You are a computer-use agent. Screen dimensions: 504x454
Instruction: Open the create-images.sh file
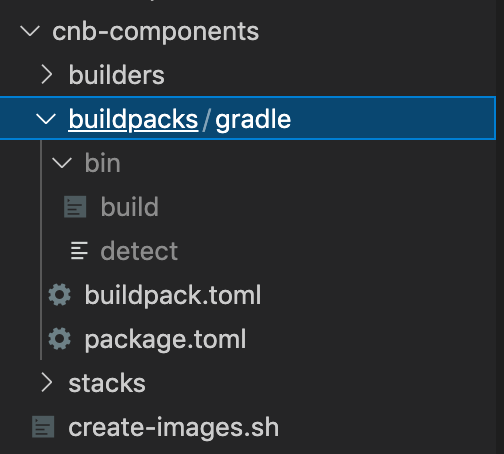coord(173,427)
